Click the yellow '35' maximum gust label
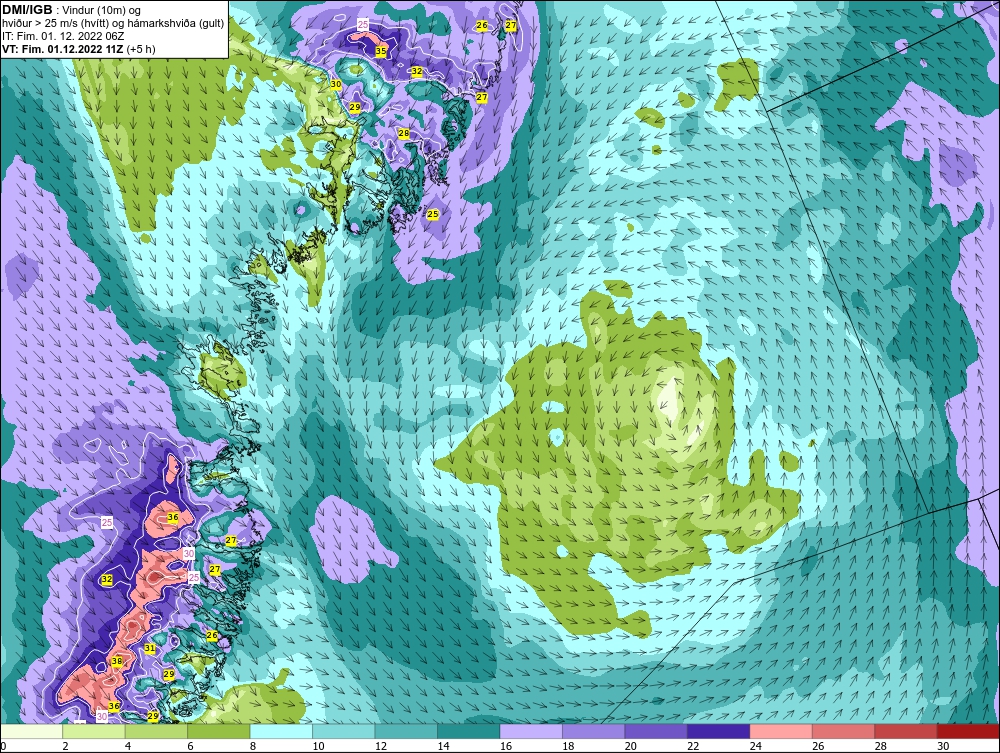This screenshot has height=753, width=1000. (x=381, y=51)
